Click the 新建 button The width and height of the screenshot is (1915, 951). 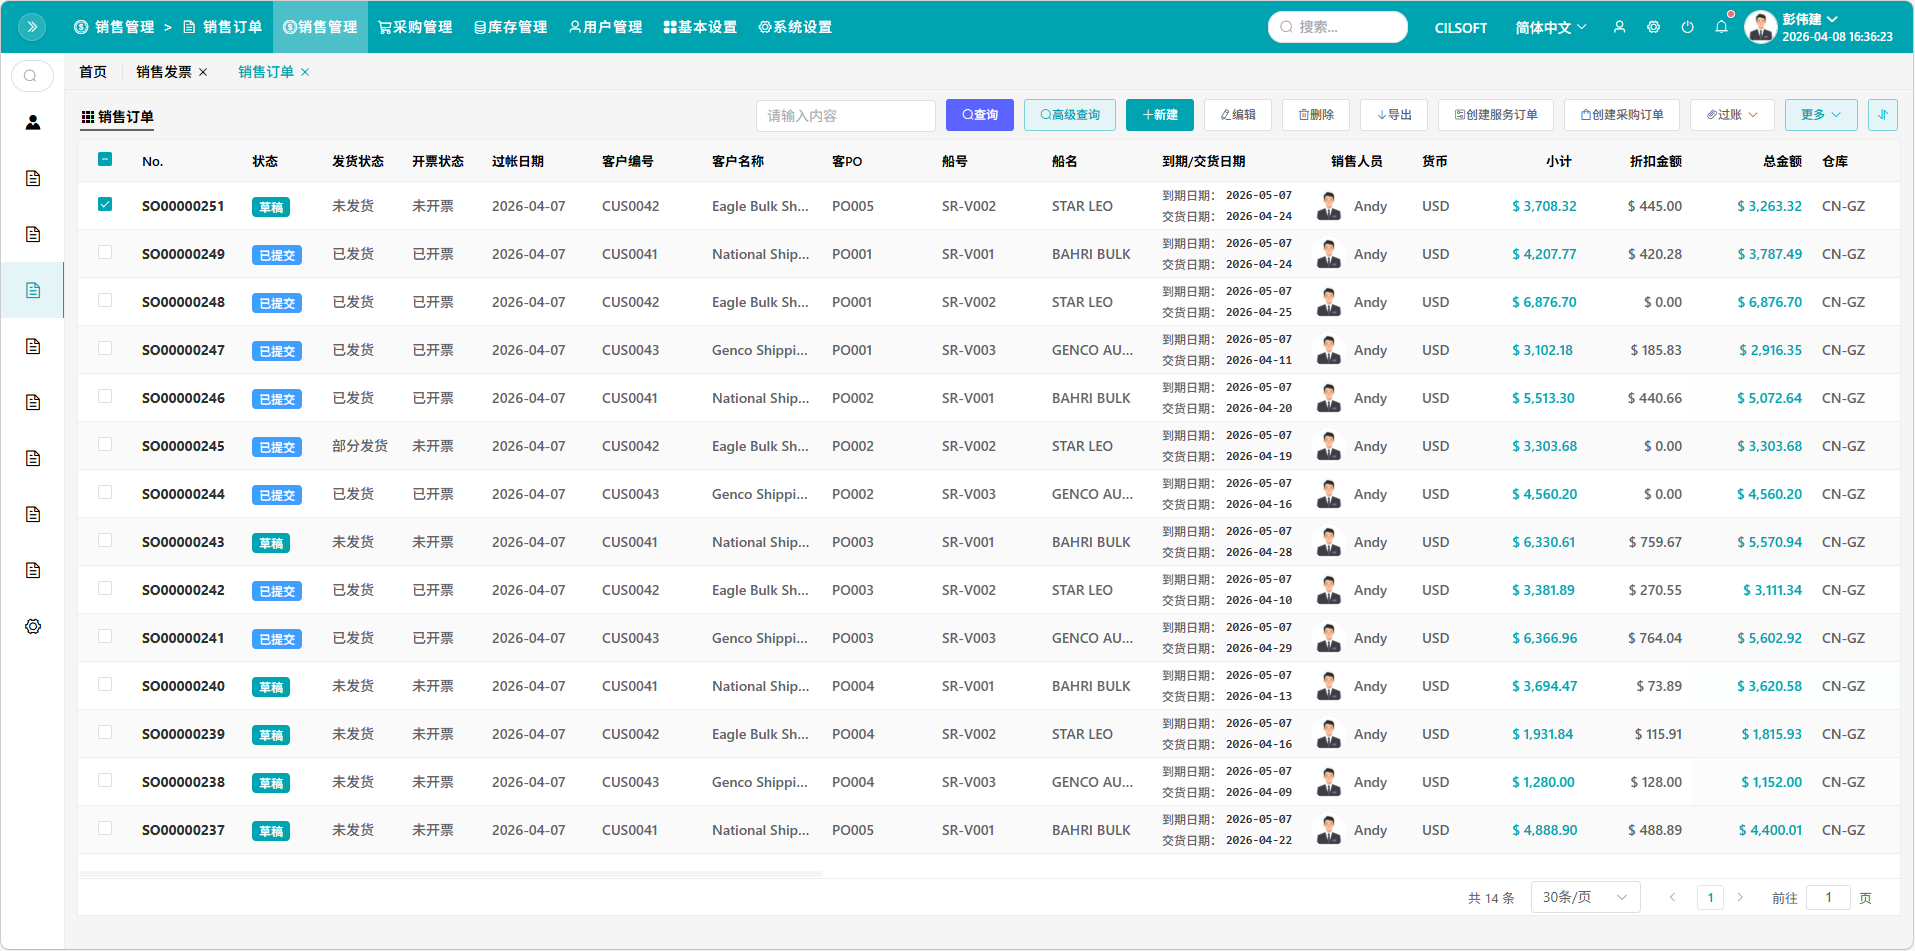click(x=1159, y=115)
